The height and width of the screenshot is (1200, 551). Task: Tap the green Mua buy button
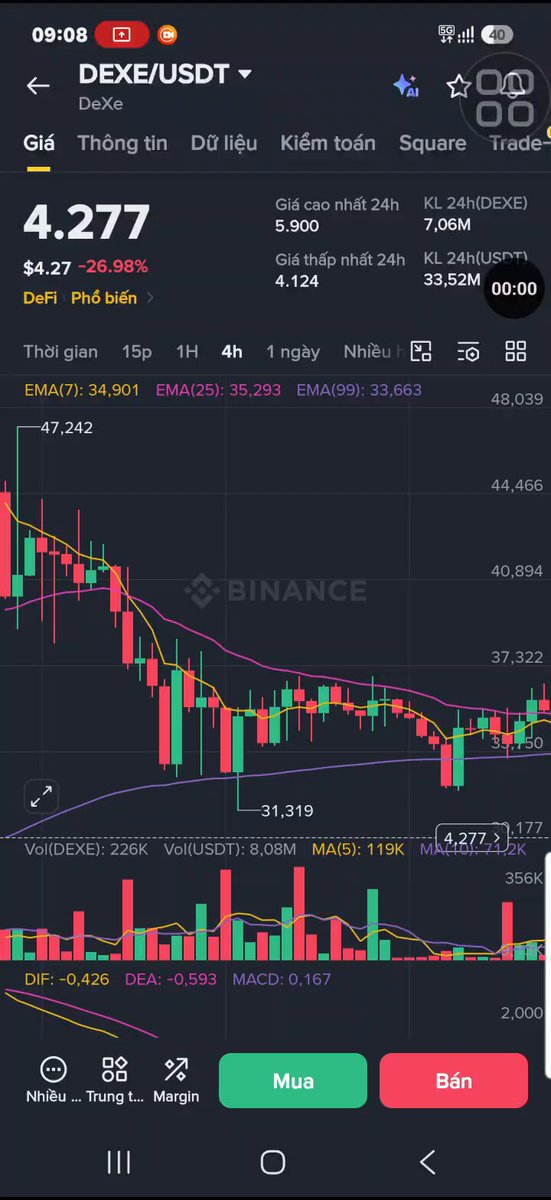[x=293, y=1081]
